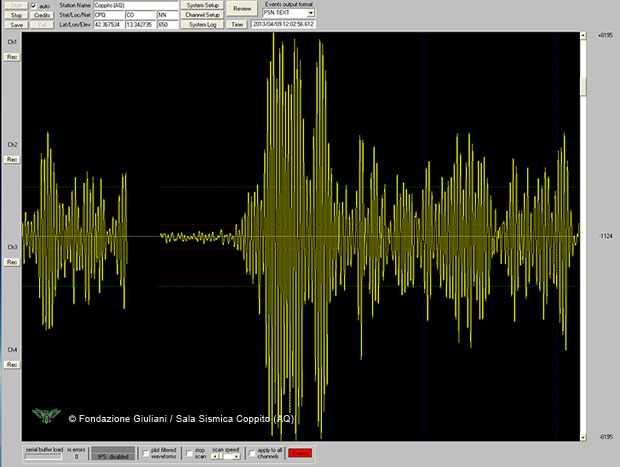Decrease scan speed with left arrow
Viewport: 620px width, 467px height.
215,457
